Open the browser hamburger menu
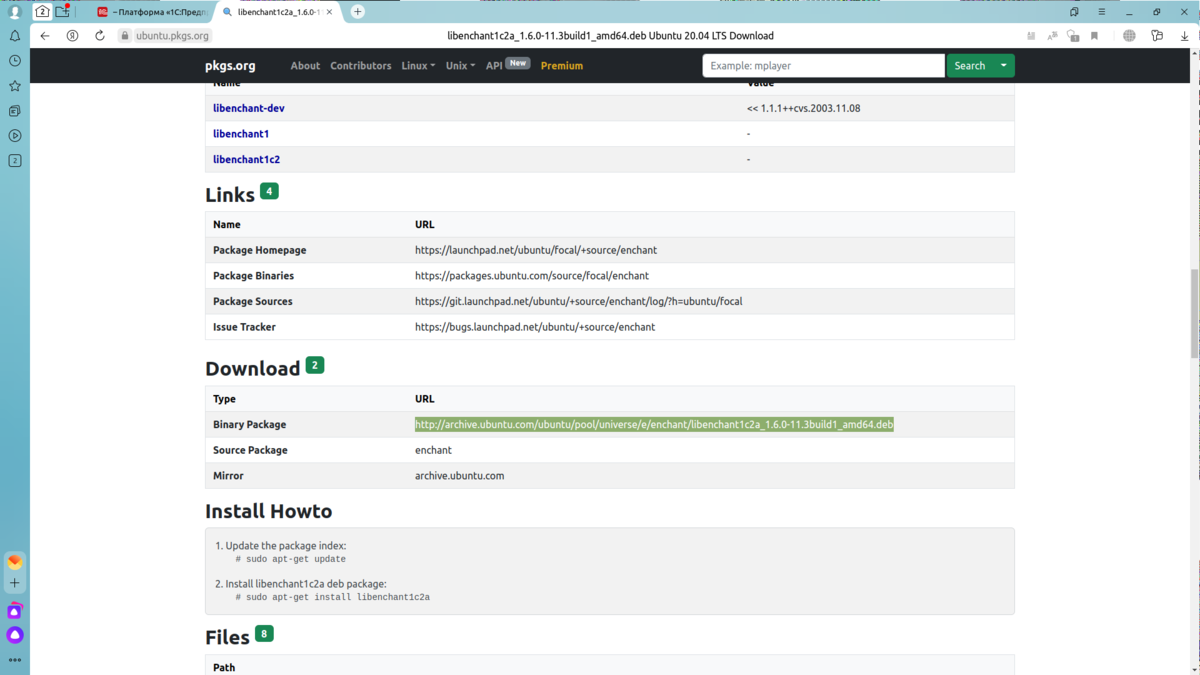 (1102, 12)
